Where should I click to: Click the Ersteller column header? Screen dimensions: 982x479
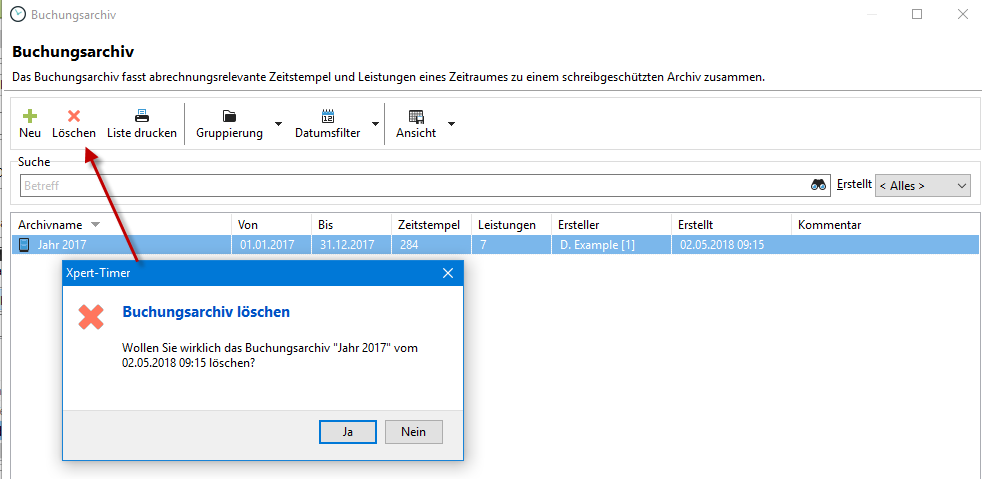[x=580, y=225]
